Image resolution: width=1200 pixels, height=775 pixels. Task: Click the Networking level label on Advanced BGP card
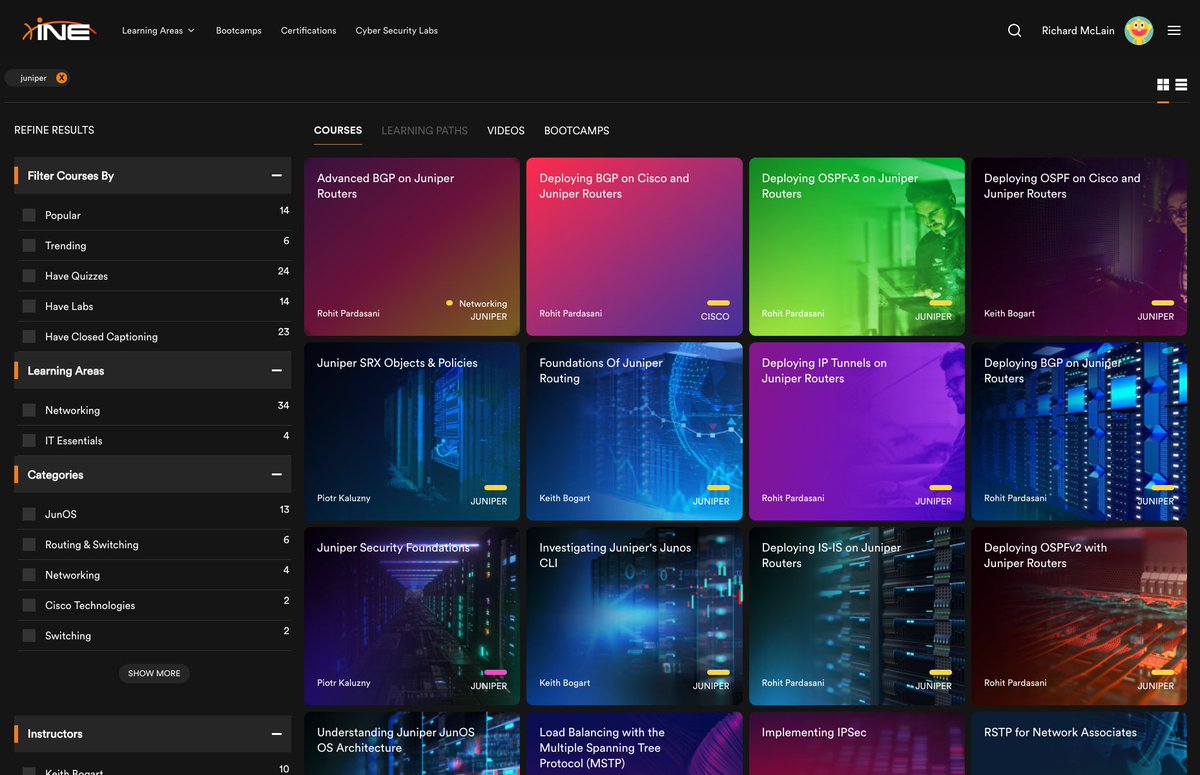coord(483,304)
